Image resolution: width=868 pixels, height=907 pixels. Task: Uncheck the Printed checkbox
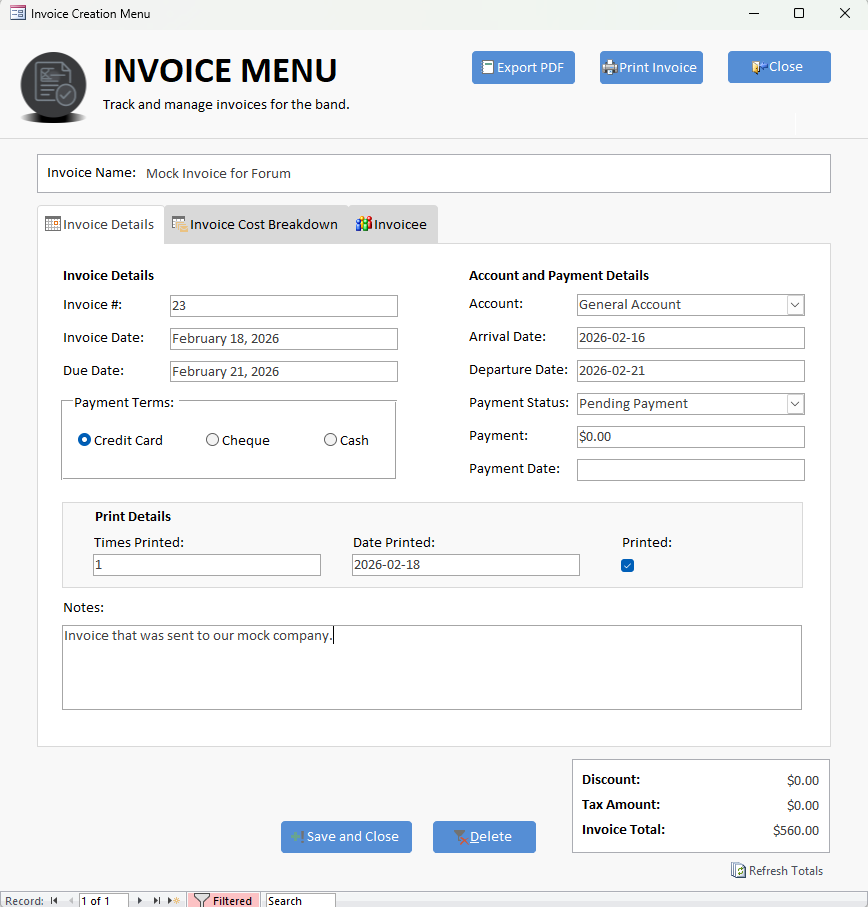[628, 566]
